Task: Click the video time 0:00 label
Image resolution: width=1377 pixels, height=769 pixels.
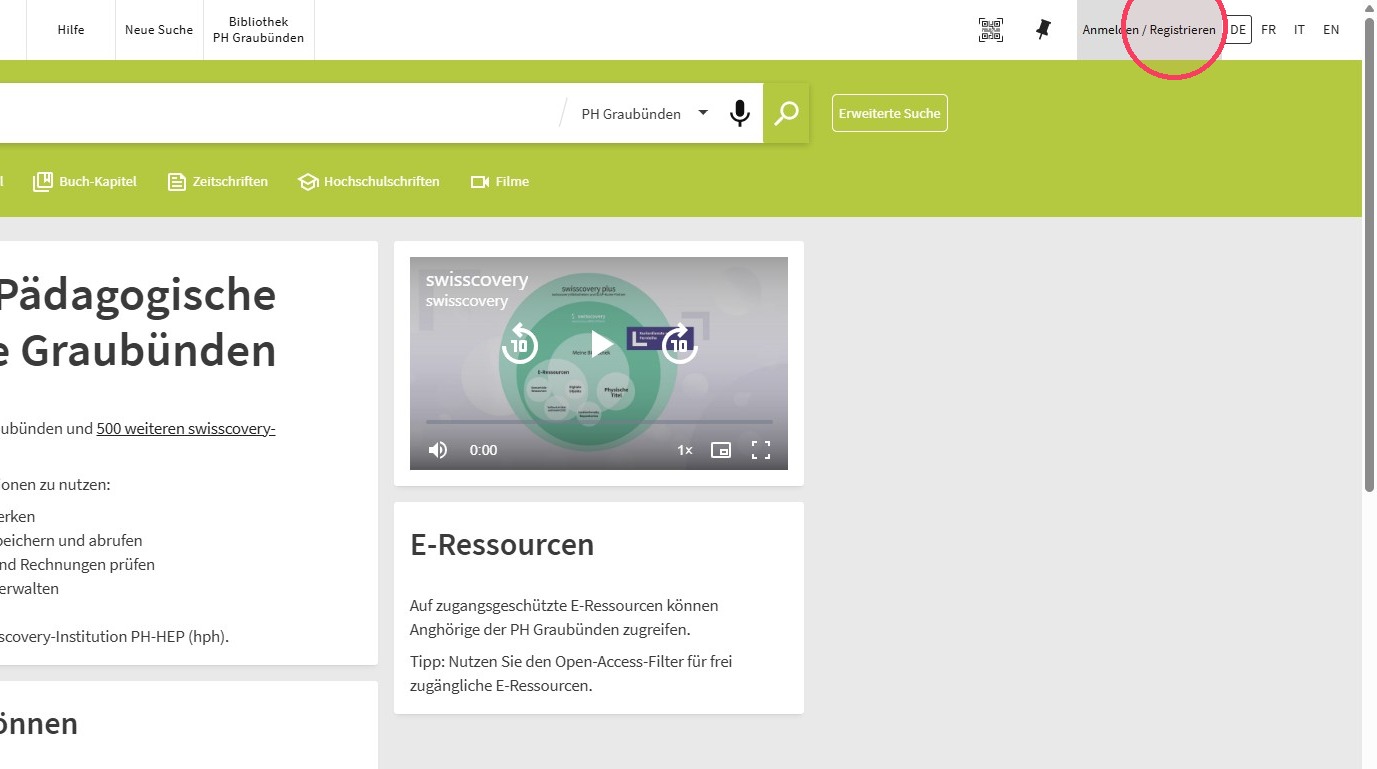Action: (x=484, y=450)
